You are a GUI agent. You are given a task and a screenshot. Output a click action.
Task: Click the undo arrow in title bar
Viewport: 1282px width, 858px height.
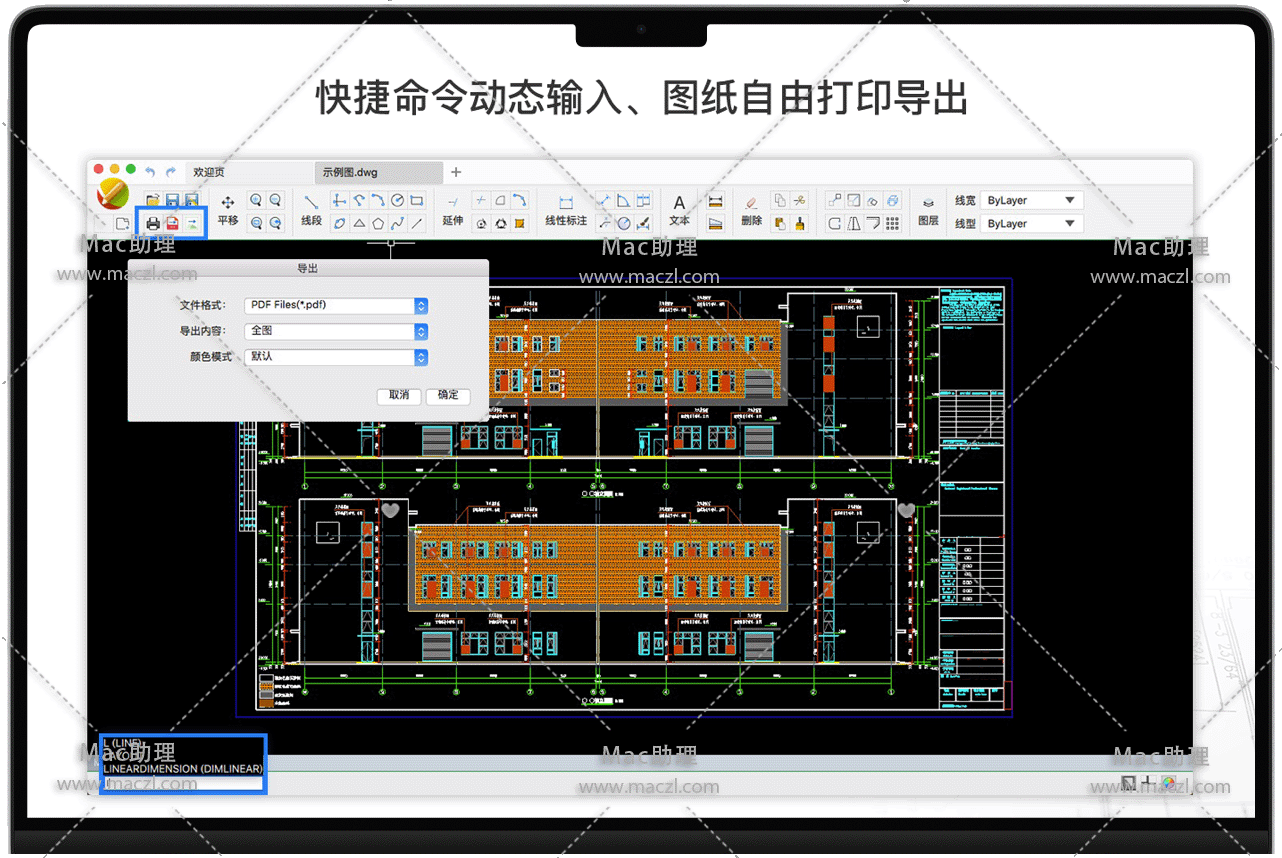(x=151, y=172)
